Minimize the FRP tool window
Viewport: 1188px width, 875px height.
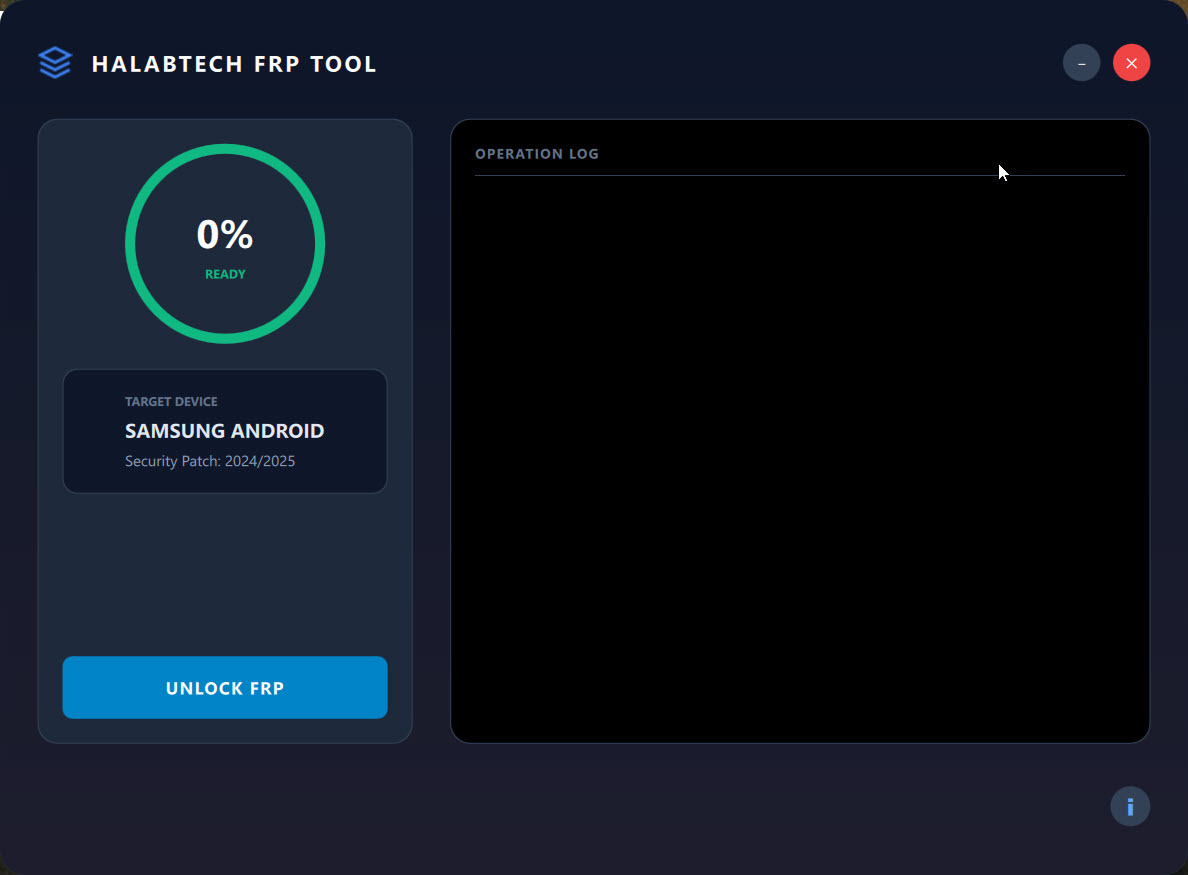pyautogui.click(x=1081, y=62)
